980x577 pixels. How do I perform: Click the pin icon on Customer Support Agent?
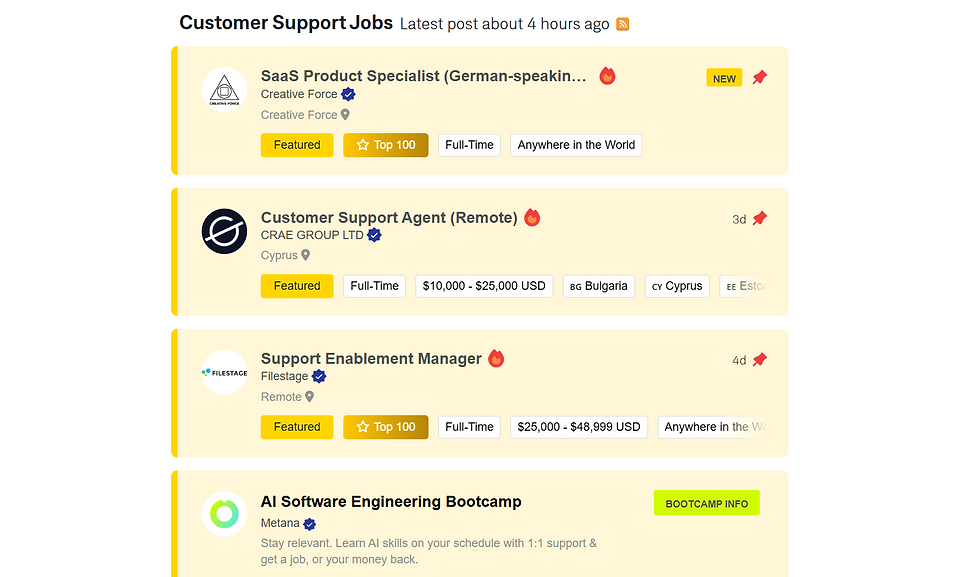click(x=760, y=218)
